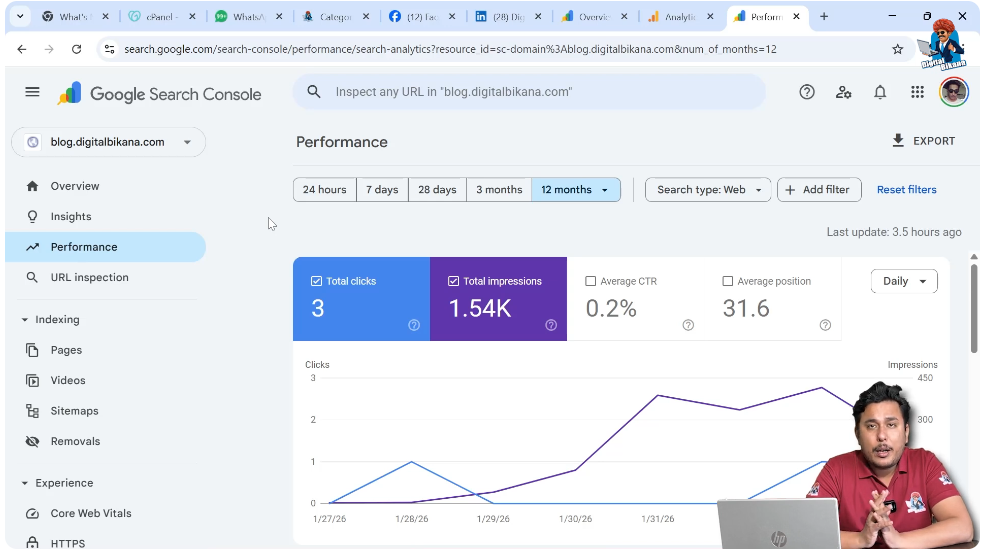984x552 pixels.
Task: Open the Google account avatar
Action: click(954, 92)
